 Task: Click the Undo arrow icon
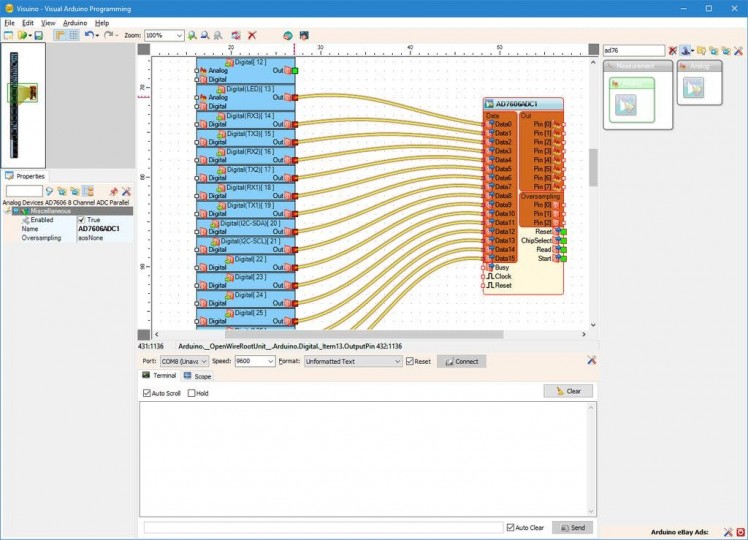90,35
